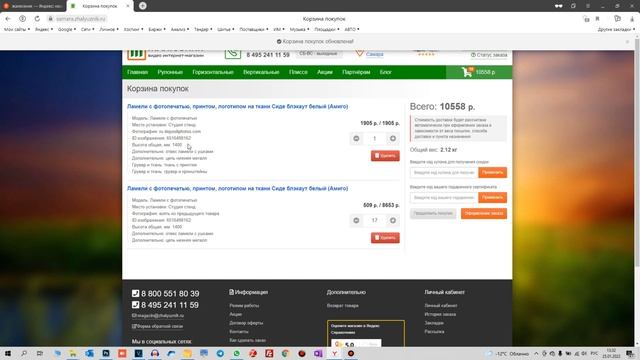Expand Биржи bookmarks folder
This screenshot has width=640, height=360.
coord(157,29)
